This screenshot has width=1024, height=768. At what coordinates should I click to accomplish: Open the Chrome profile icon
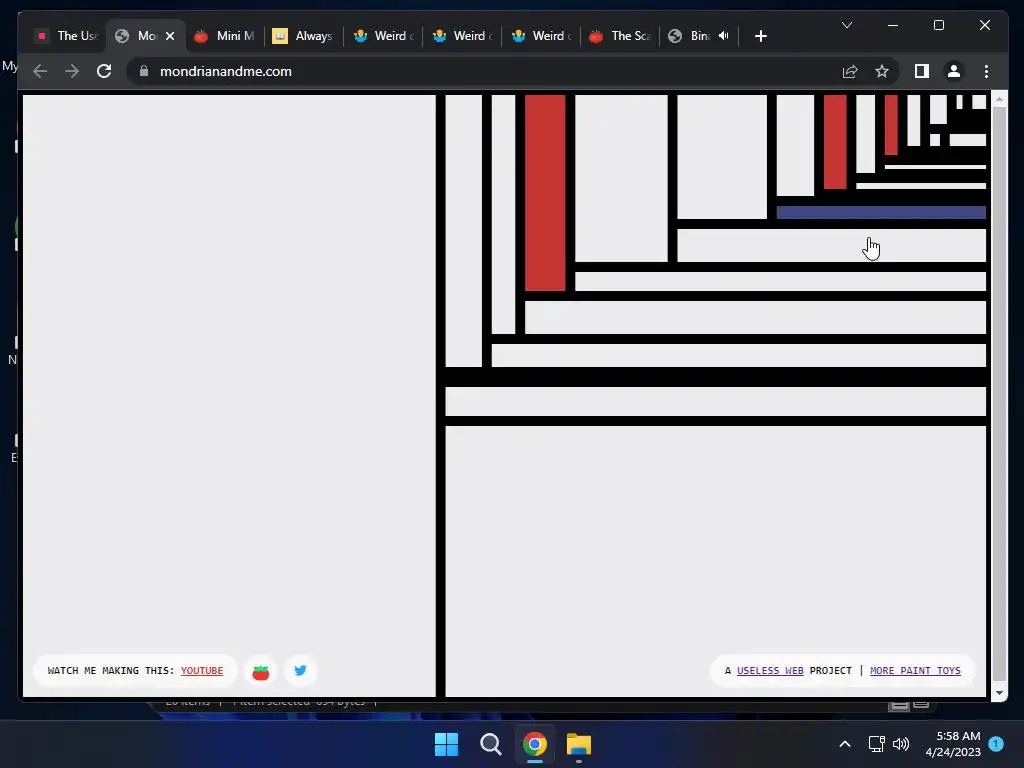pos(953,71)
